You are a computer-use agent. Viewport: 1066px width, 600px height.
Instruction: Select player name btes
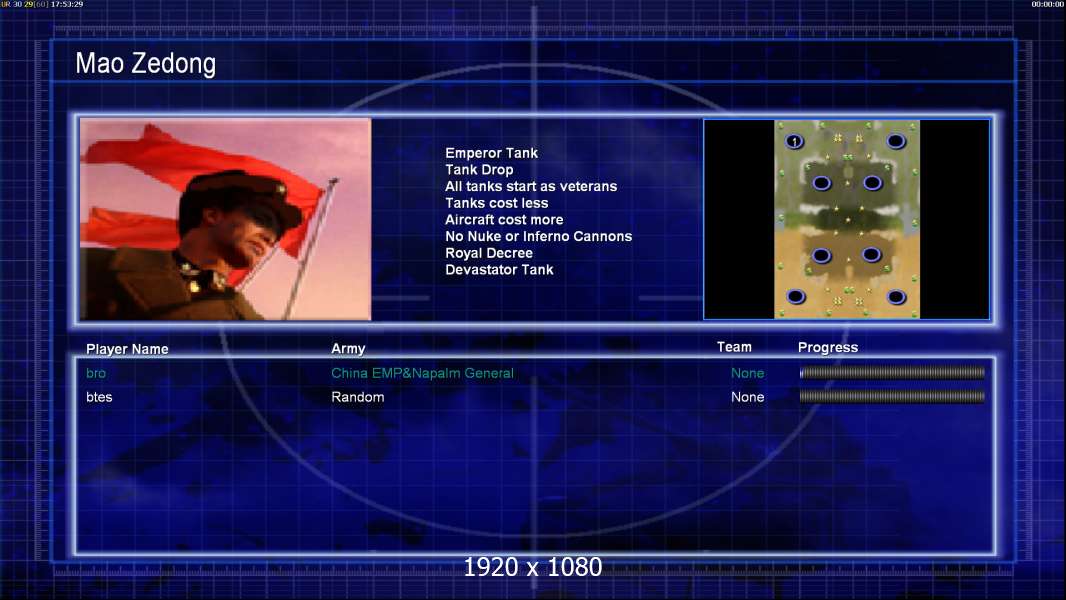[99, 397]
